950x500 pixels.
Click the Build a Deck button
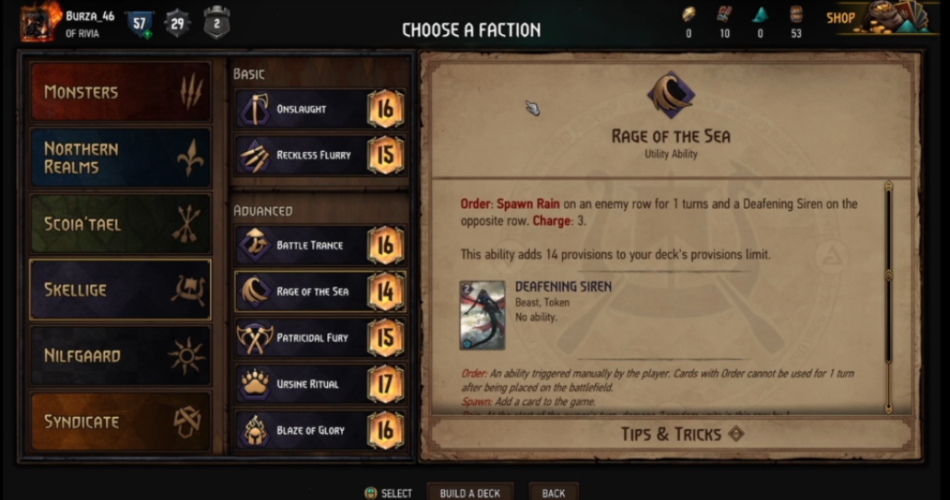[x=470, y=493]
